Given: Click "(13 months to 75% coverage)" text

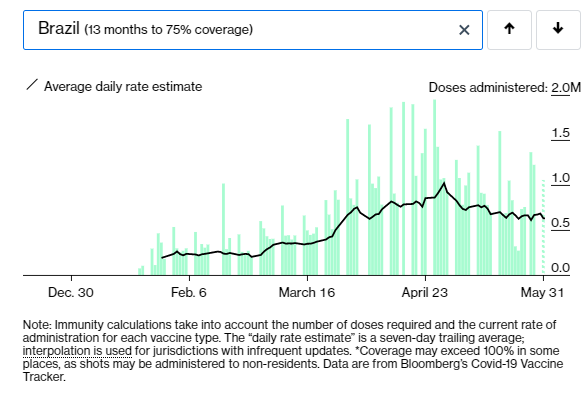Looking at the screenshot, I should pyautogui.click(x=169, y=30).
